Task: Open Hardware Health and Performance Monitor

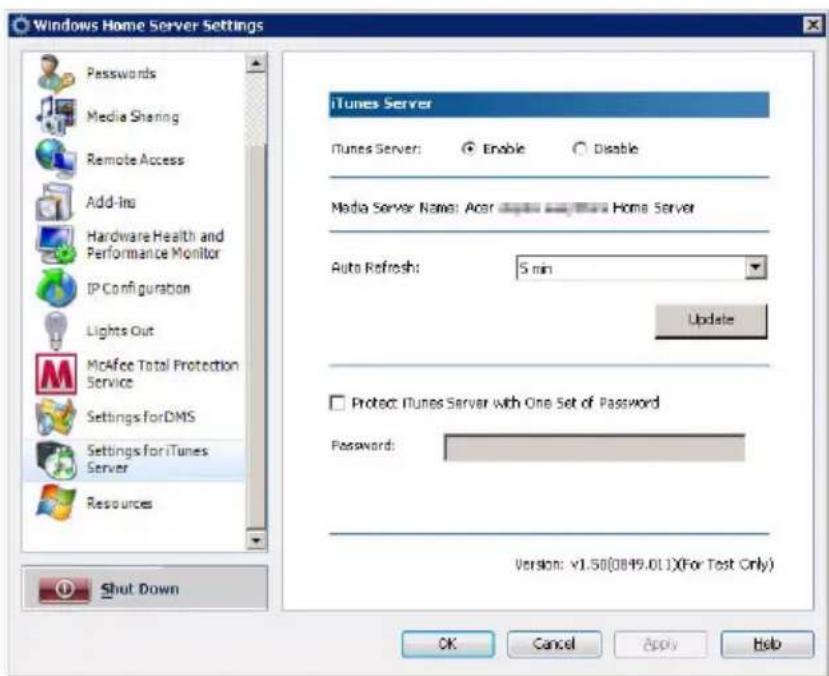Action: pyautogui.click(x=155, y=244)
